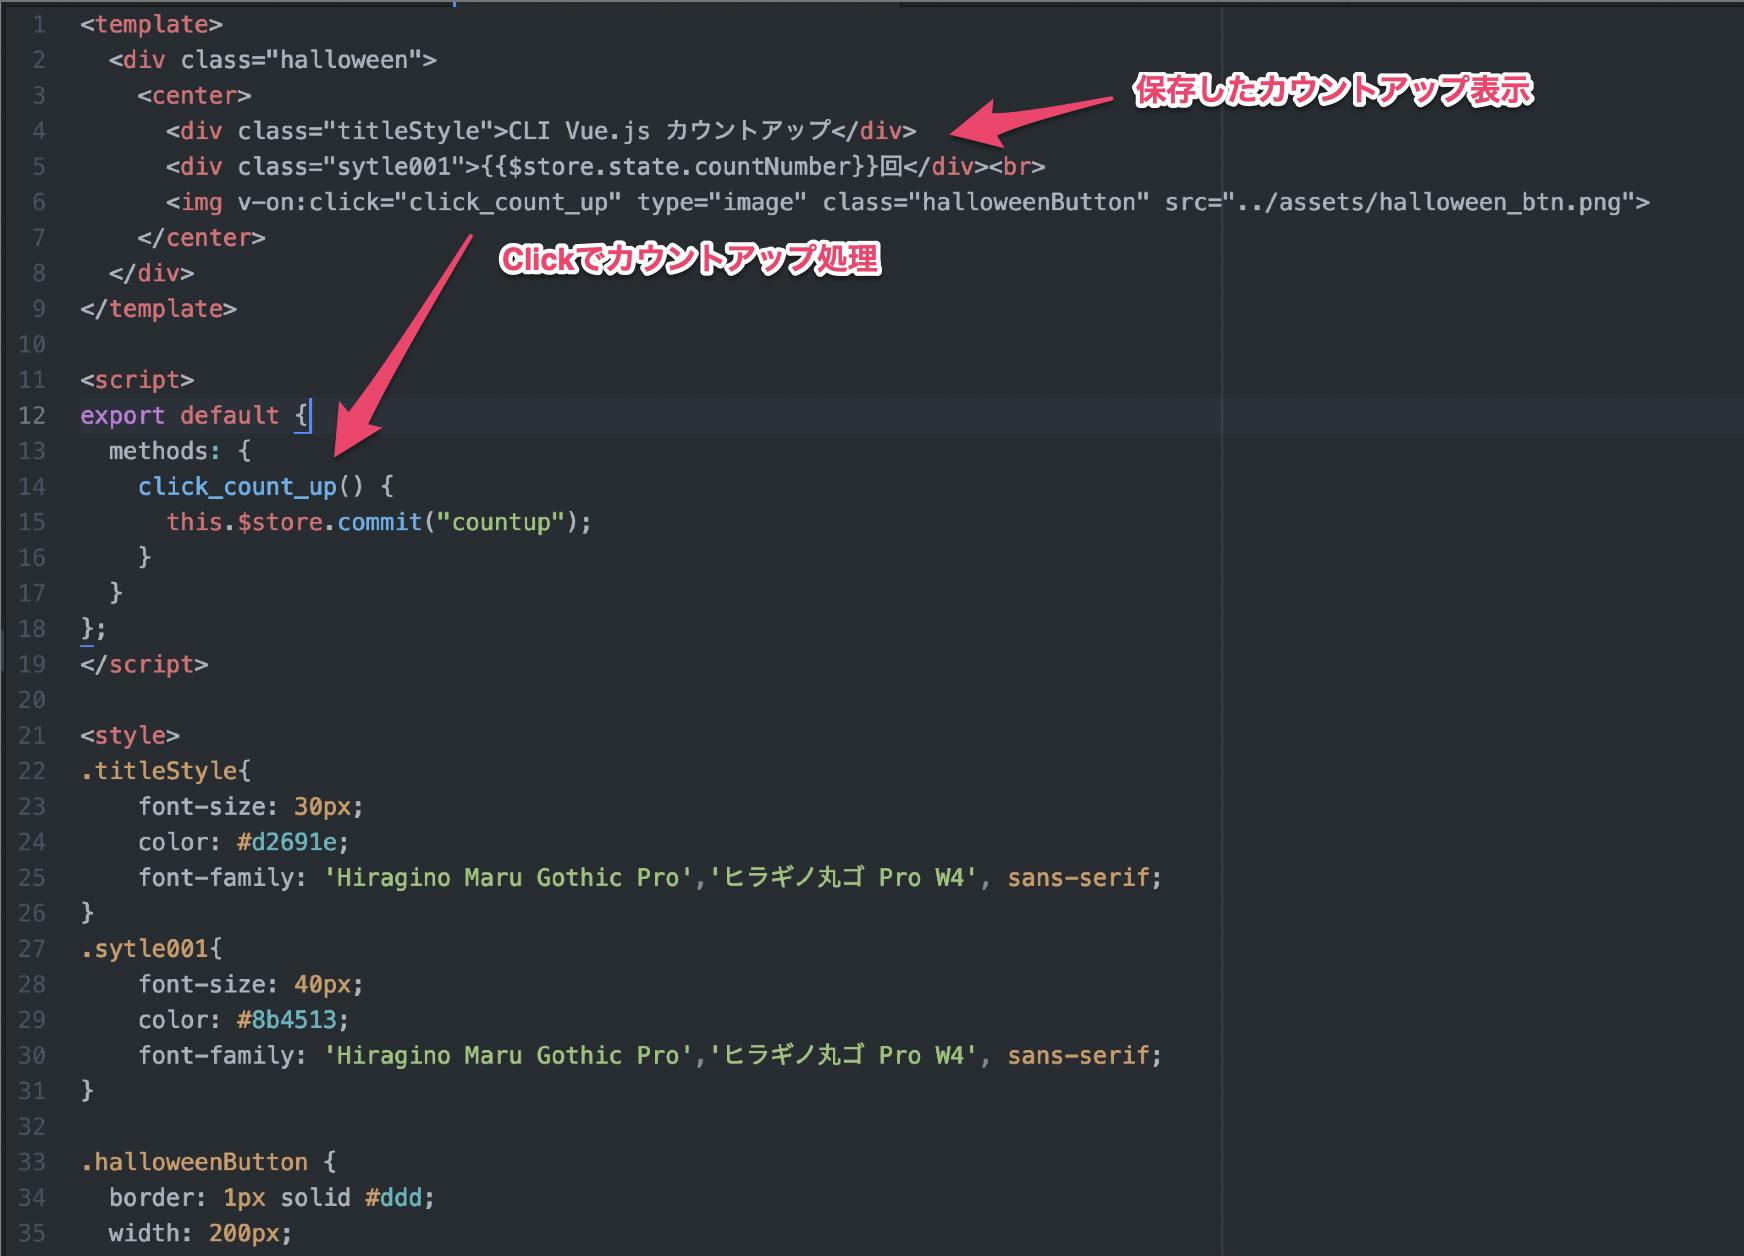Click "sans-serif" on line 30
The image size is (1744, 1256).
tap(1078, 1055)
